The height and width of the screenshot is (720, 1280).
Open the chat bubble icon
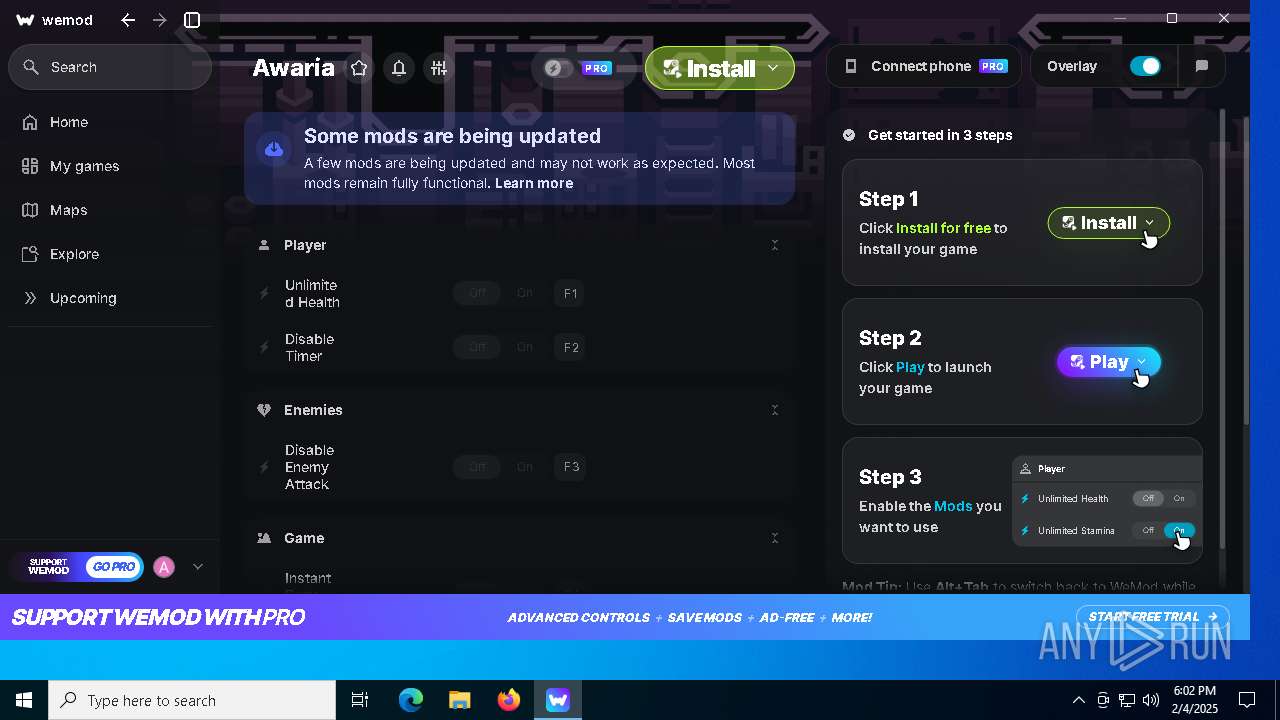1202,66
